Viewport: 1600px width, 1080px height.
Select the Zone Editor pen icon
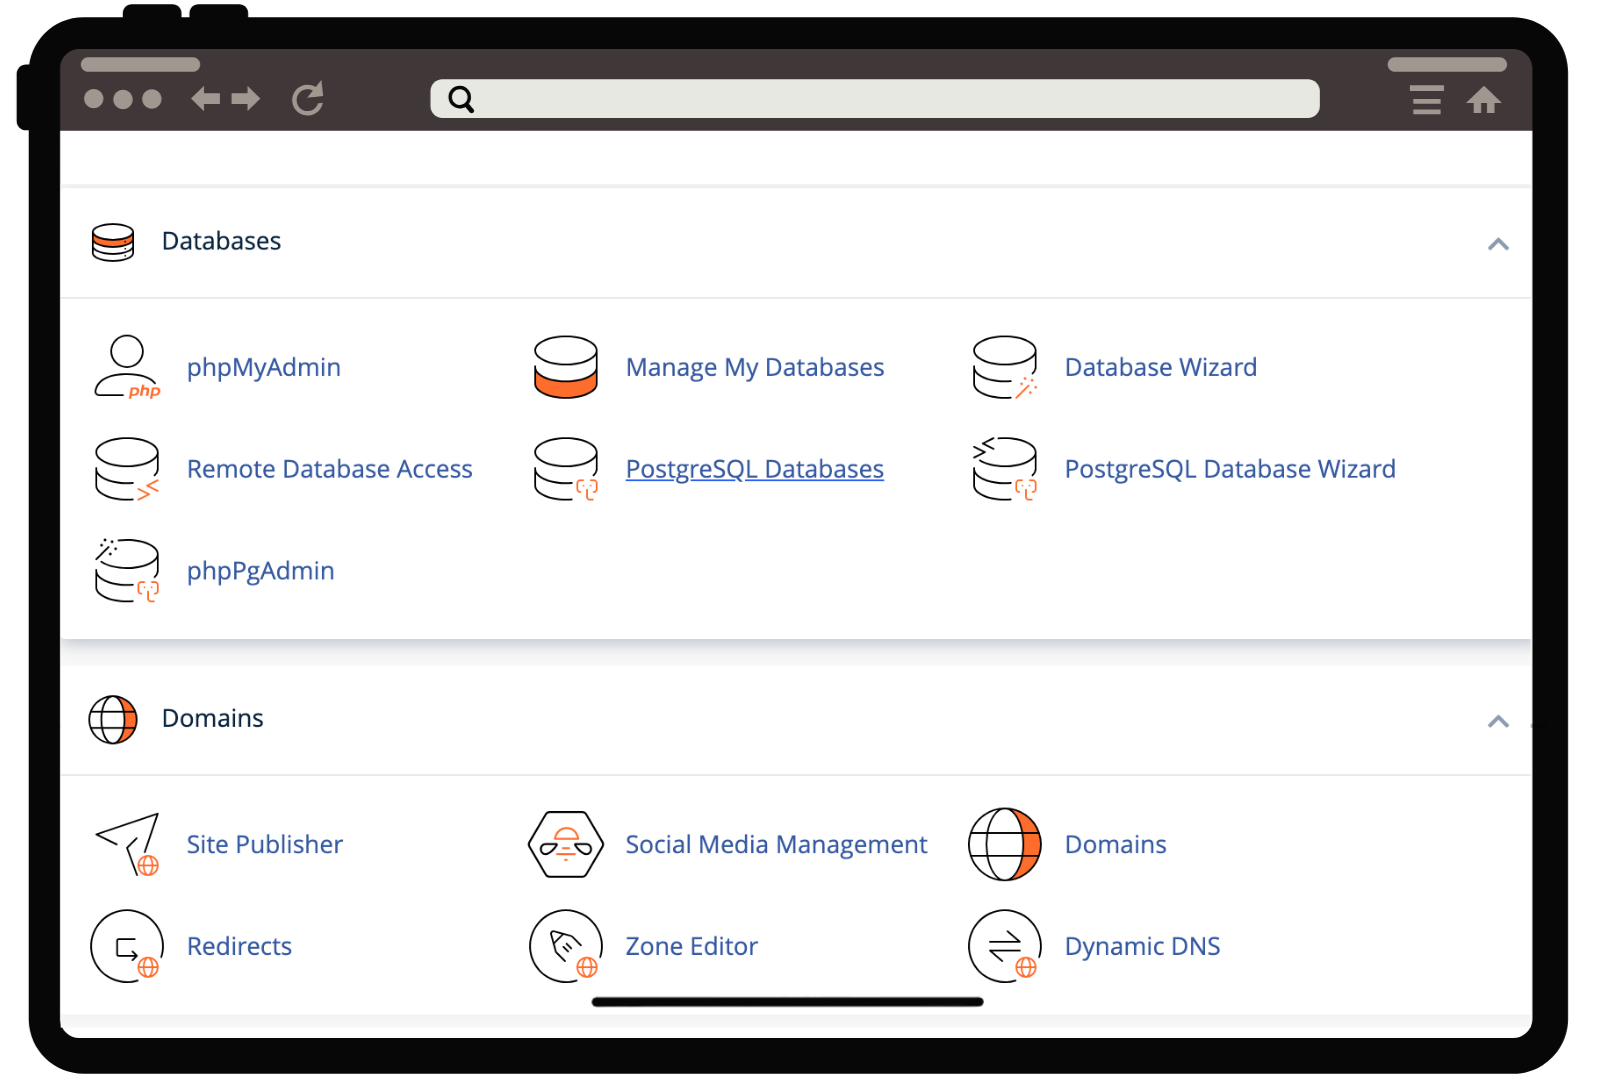pos(565,946)
